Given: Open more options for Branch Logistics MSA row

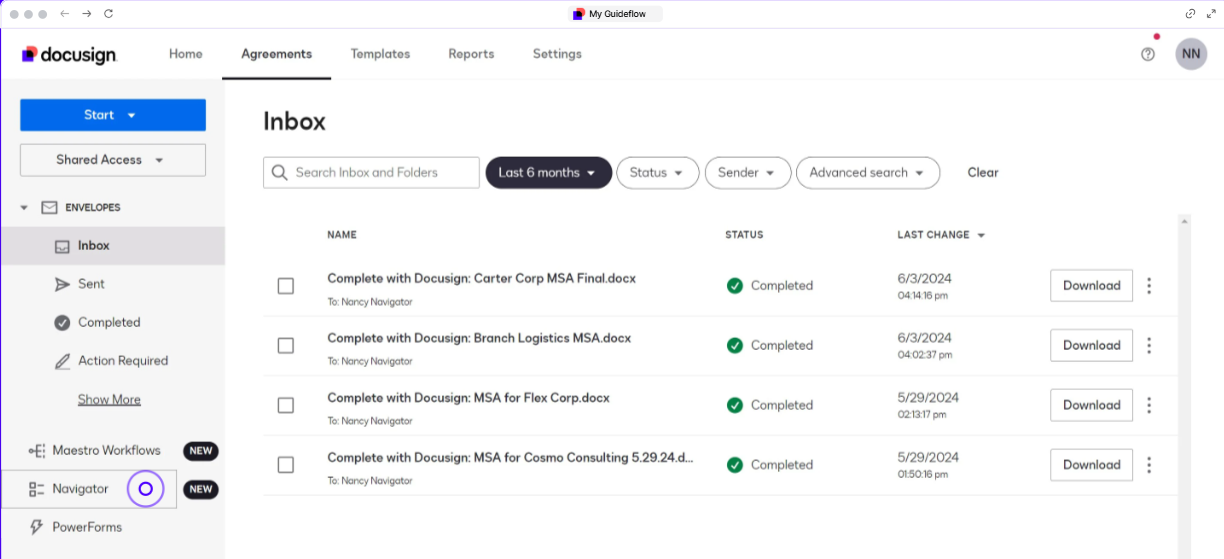Looking at the screenshot, I should coord(1149,345).
